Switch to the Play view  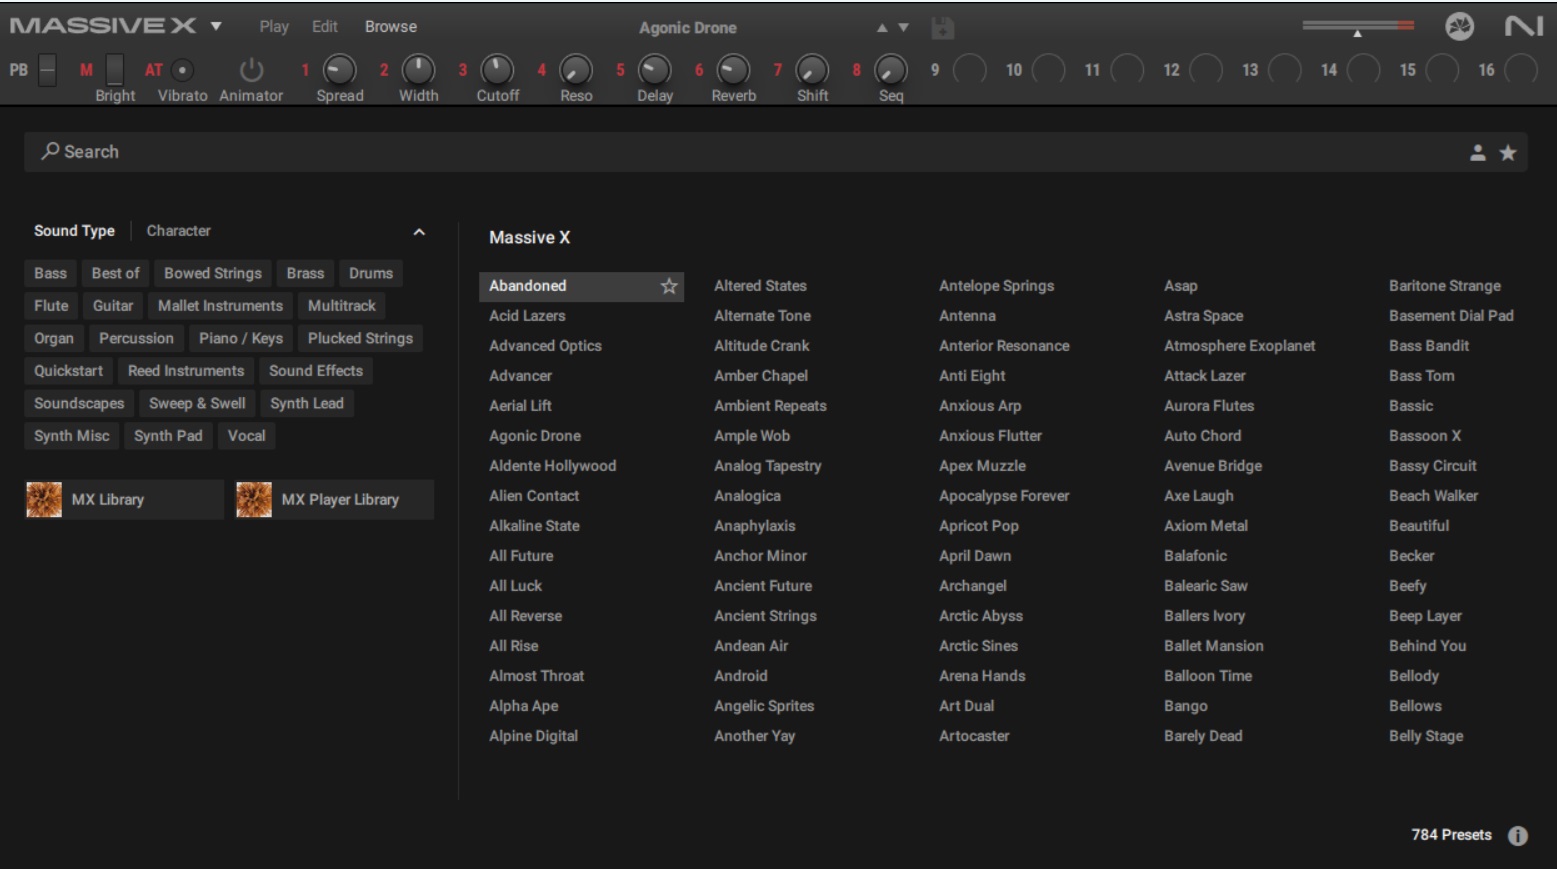tap(274, 27)
